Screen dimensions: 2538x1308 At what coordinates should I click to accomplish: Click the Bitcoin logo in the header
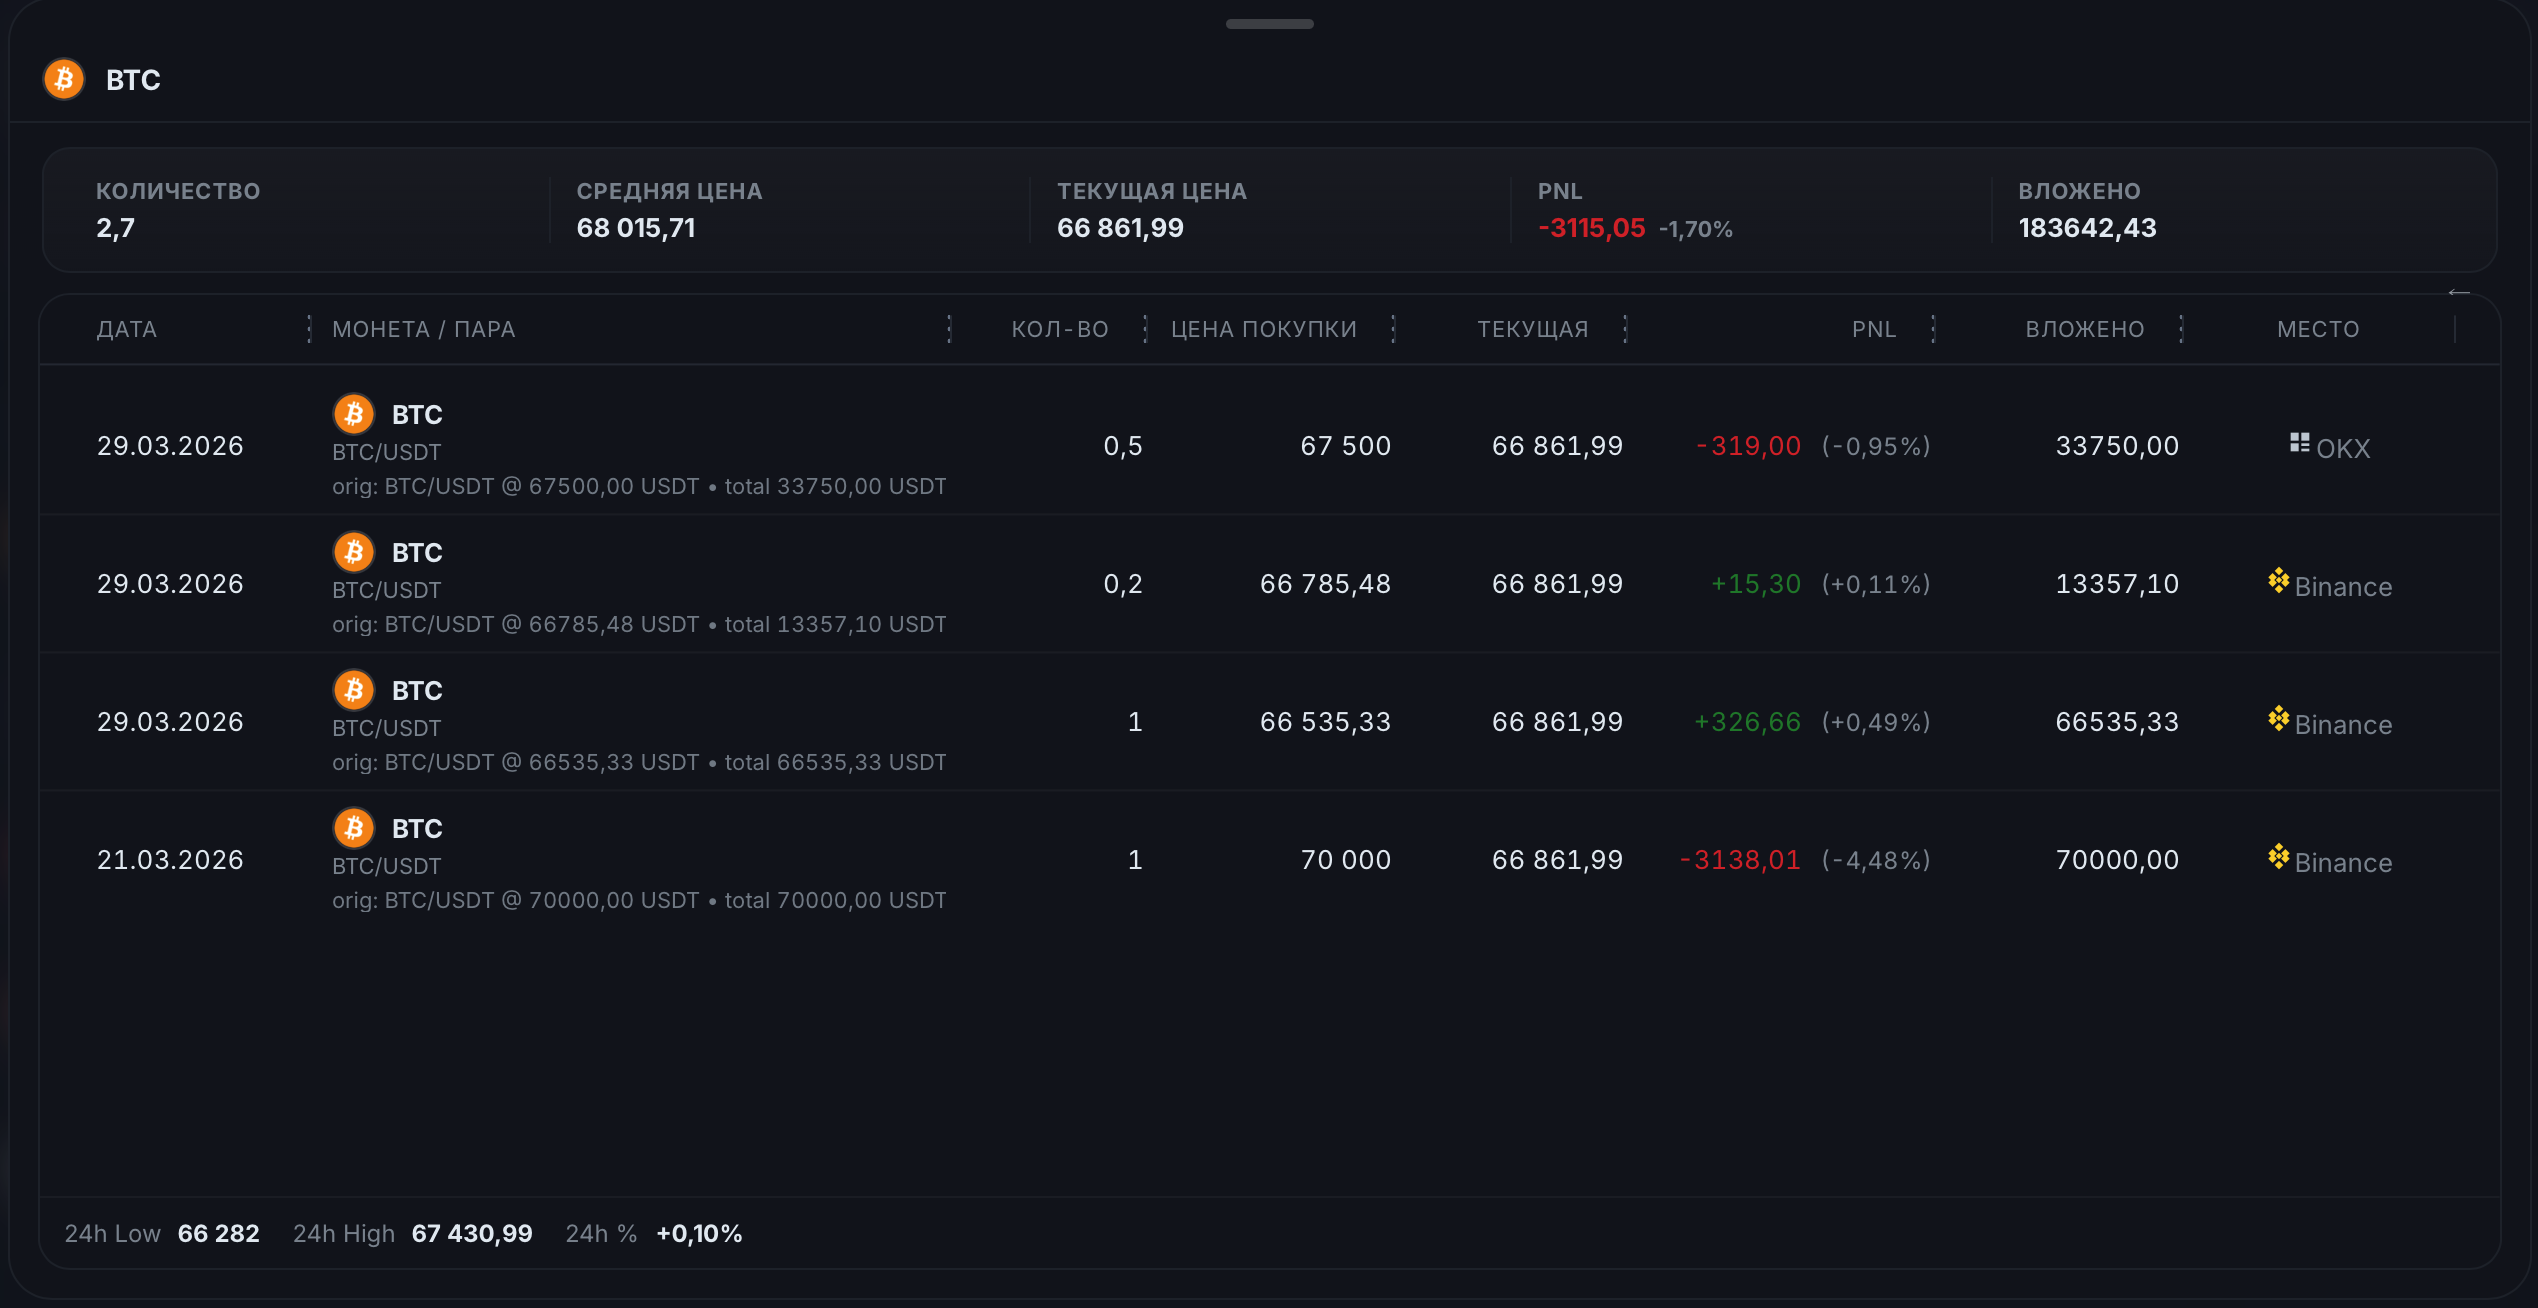click(x=64, y=79)
